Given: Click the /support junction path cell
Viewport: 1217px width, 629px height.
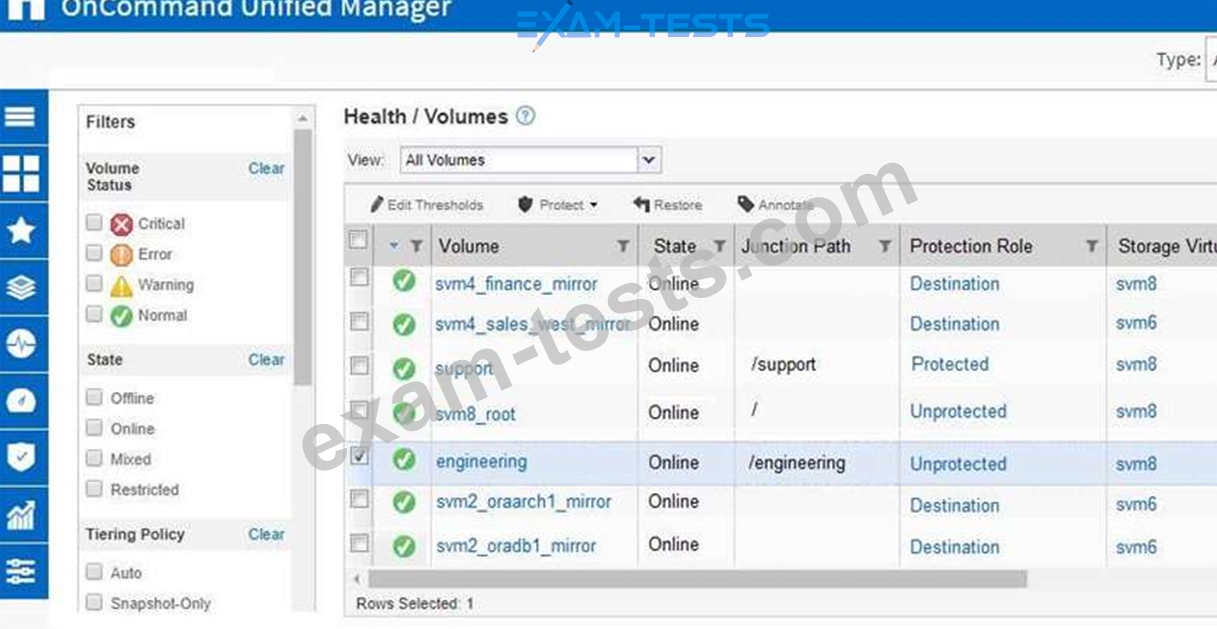Looking at the screenshot, I should click(x=783, y=365).
